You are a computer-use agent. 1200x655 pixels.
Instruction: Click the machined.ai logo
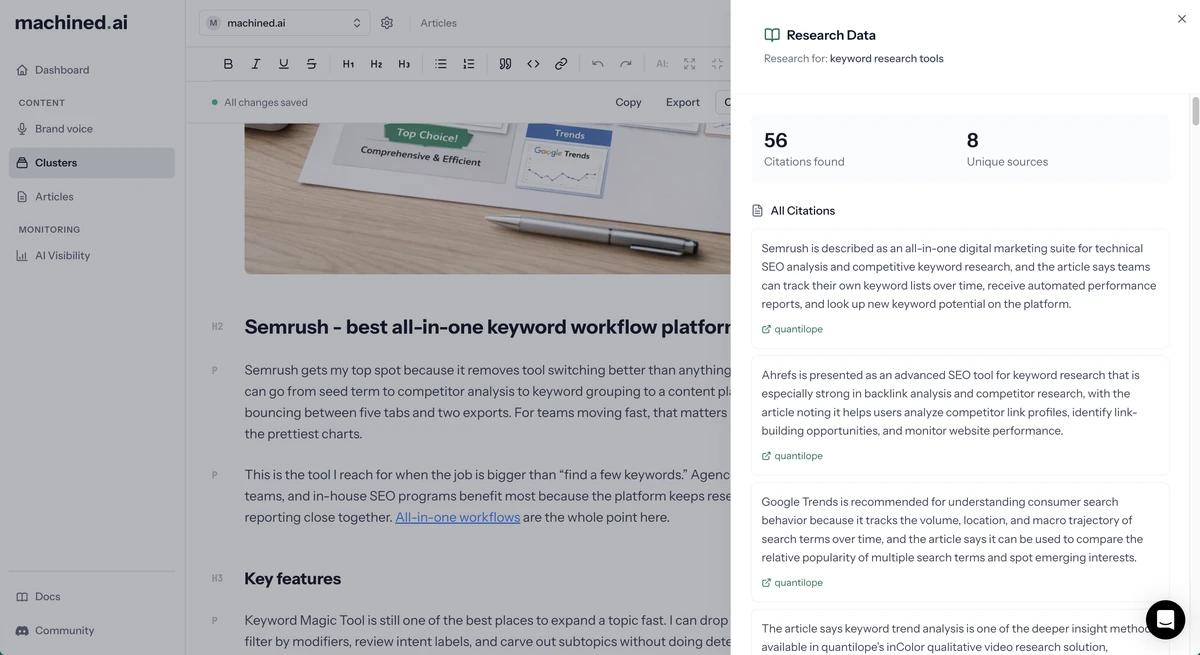tap(71, 22)
